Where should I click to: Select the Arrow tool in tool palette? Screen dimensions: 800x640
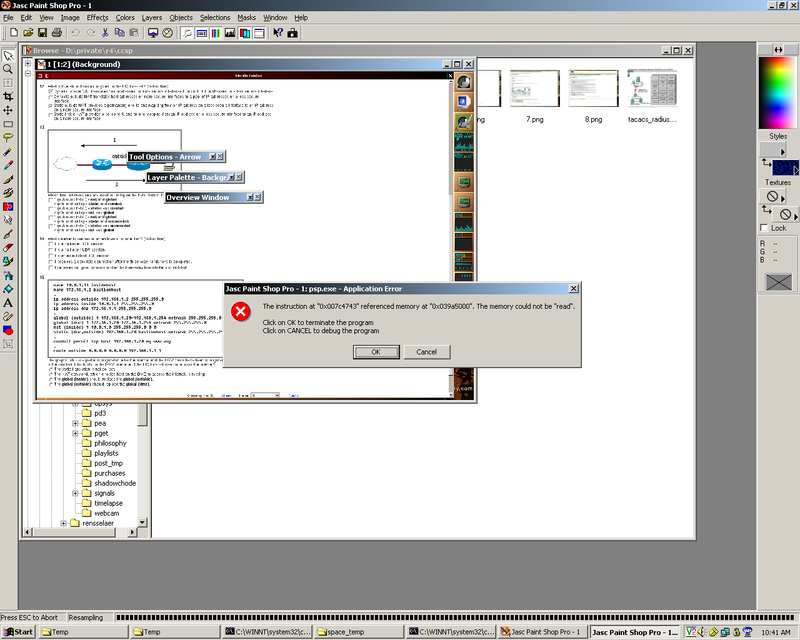tap(8, 56)
